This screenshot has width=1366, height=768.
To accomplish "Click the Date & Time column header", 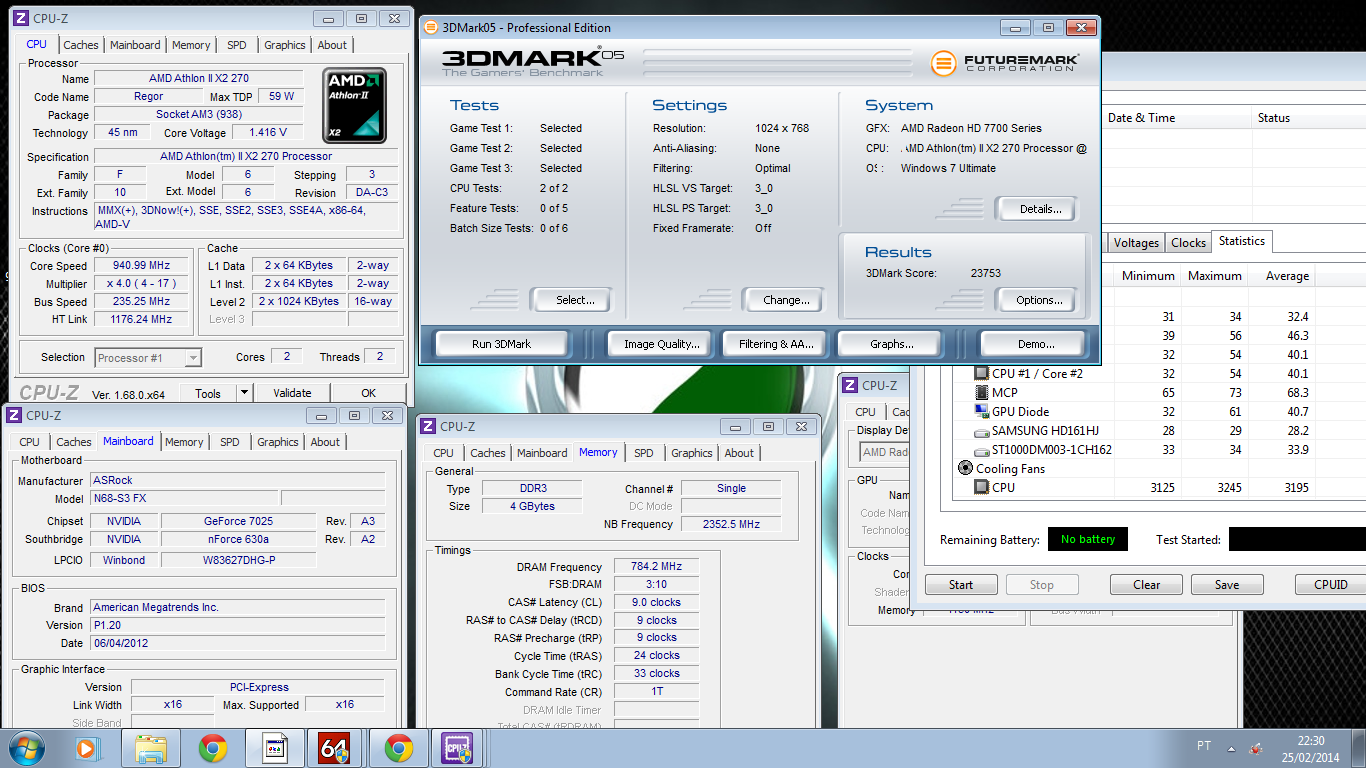I will tap(1176, 118).
